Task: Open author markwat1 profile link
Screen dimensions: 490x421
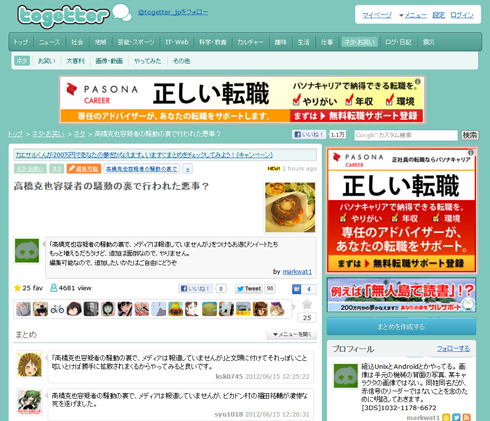Action: pyautogui.click(x=297, y=272)
